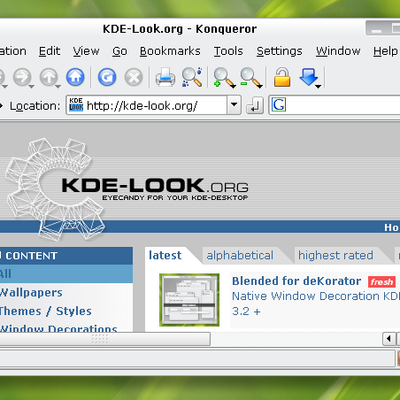This screenshot has width=400, height=400.
Task: Open the Go menu
Action: (120, 51)
